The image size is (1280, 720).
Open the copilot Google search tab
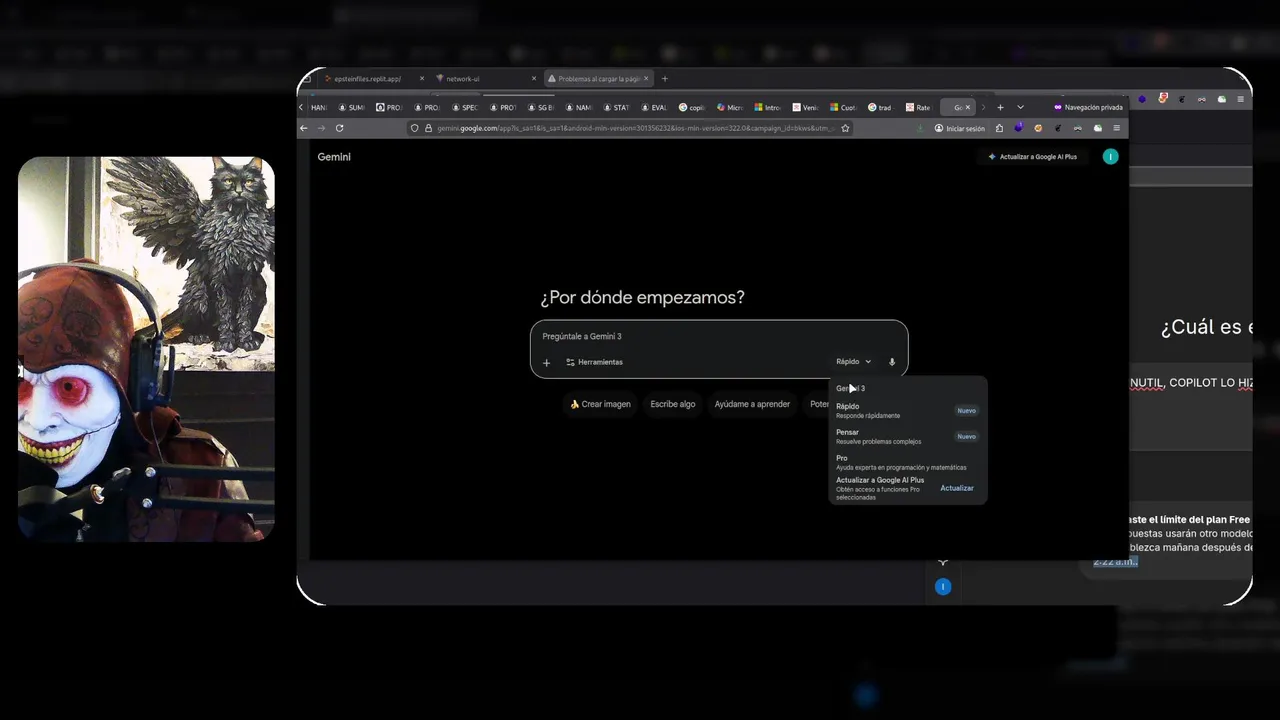pyautogui.click(x=692, y=107)
